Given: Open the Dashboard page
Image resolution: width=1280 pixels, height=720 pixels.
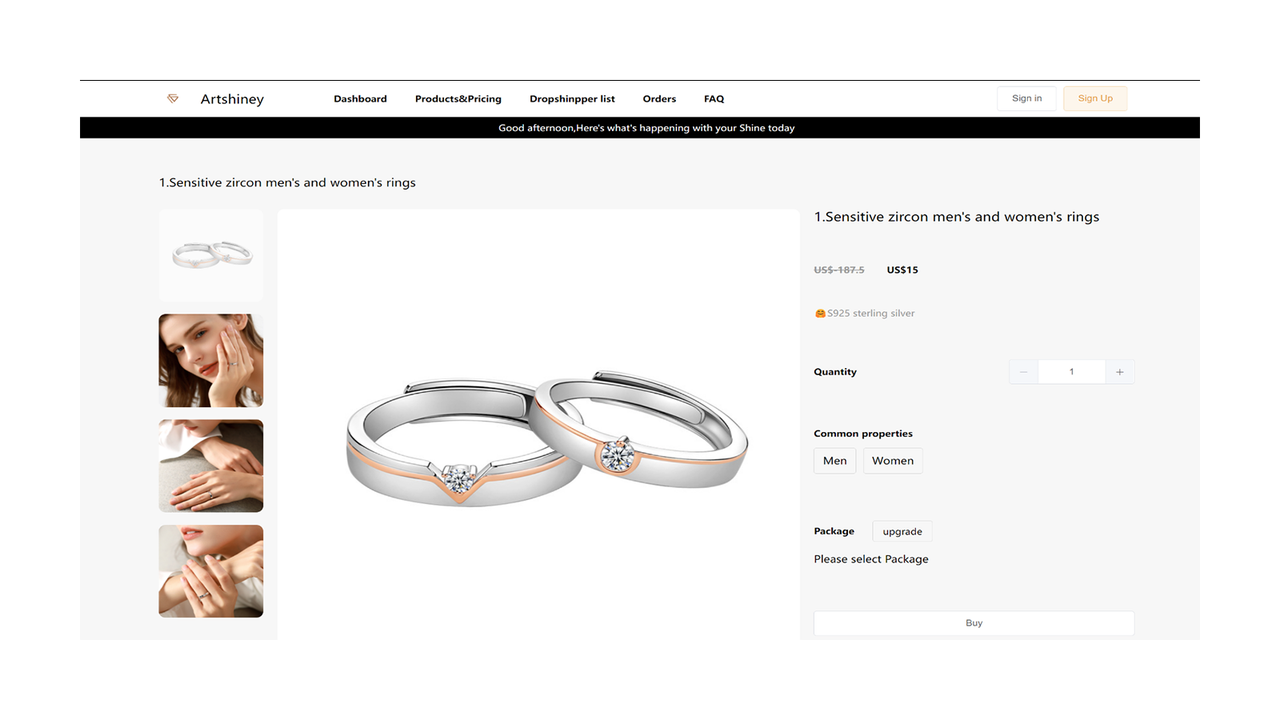Looking at the screenshot, I should (x=360, y=98).
